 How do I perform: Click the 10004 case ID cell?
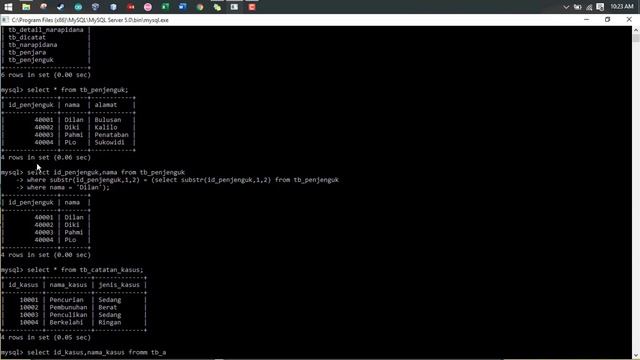pos(29,322)
